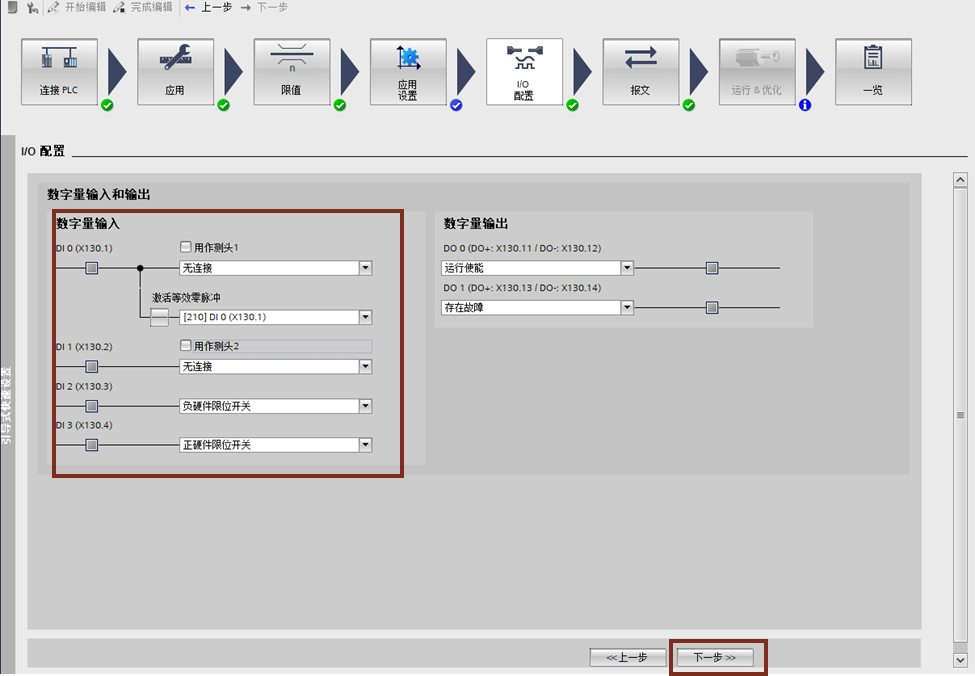Image resolution: width=975 pixels, height=676 pixels.
Task: Open the 报文 telegram step
Action: (640, 72)
